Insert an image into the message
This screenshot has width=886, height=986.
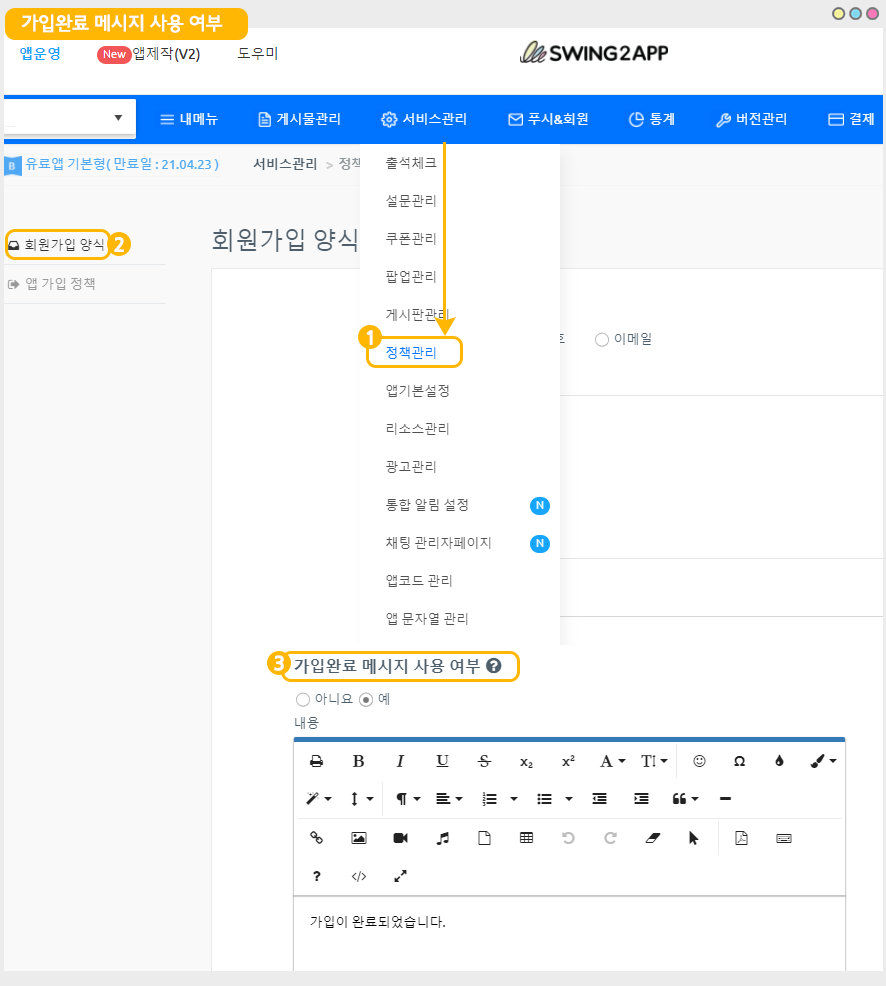point(359,838)
